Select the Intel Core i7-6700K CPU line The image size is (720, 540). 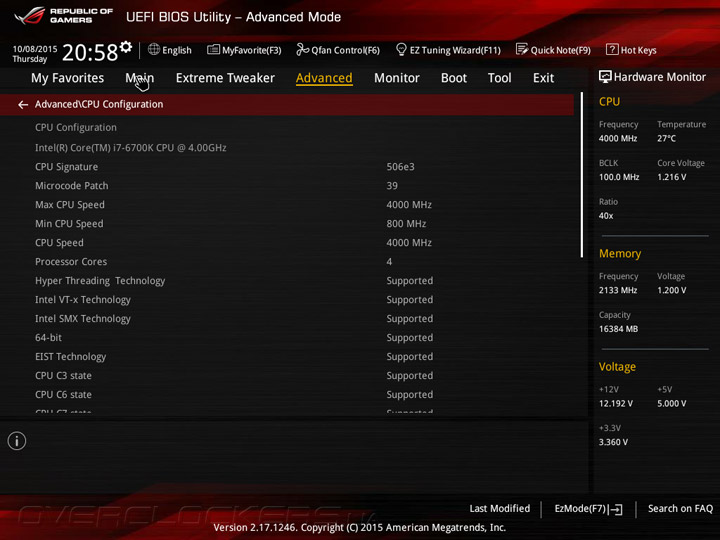pyautogui.click(x=131, y=148)
